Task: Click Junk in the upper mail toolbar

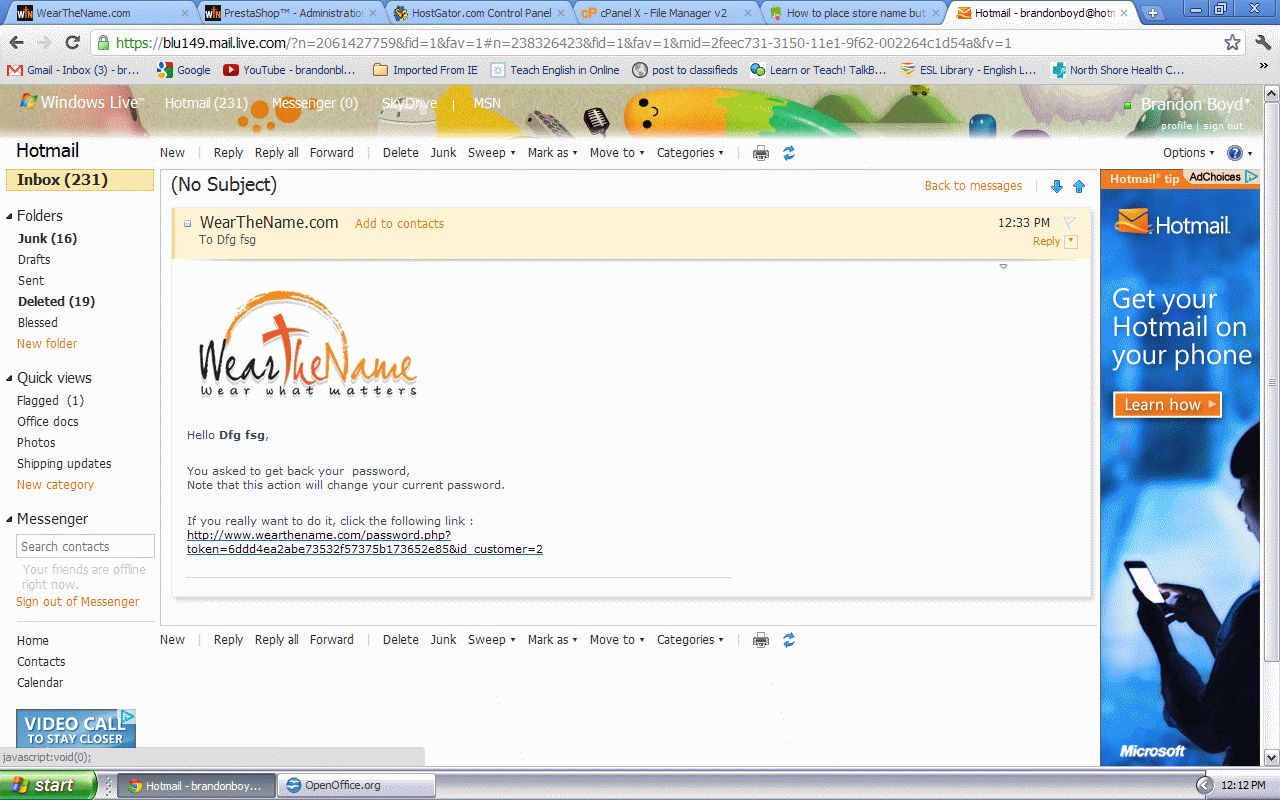Action: 443,153
